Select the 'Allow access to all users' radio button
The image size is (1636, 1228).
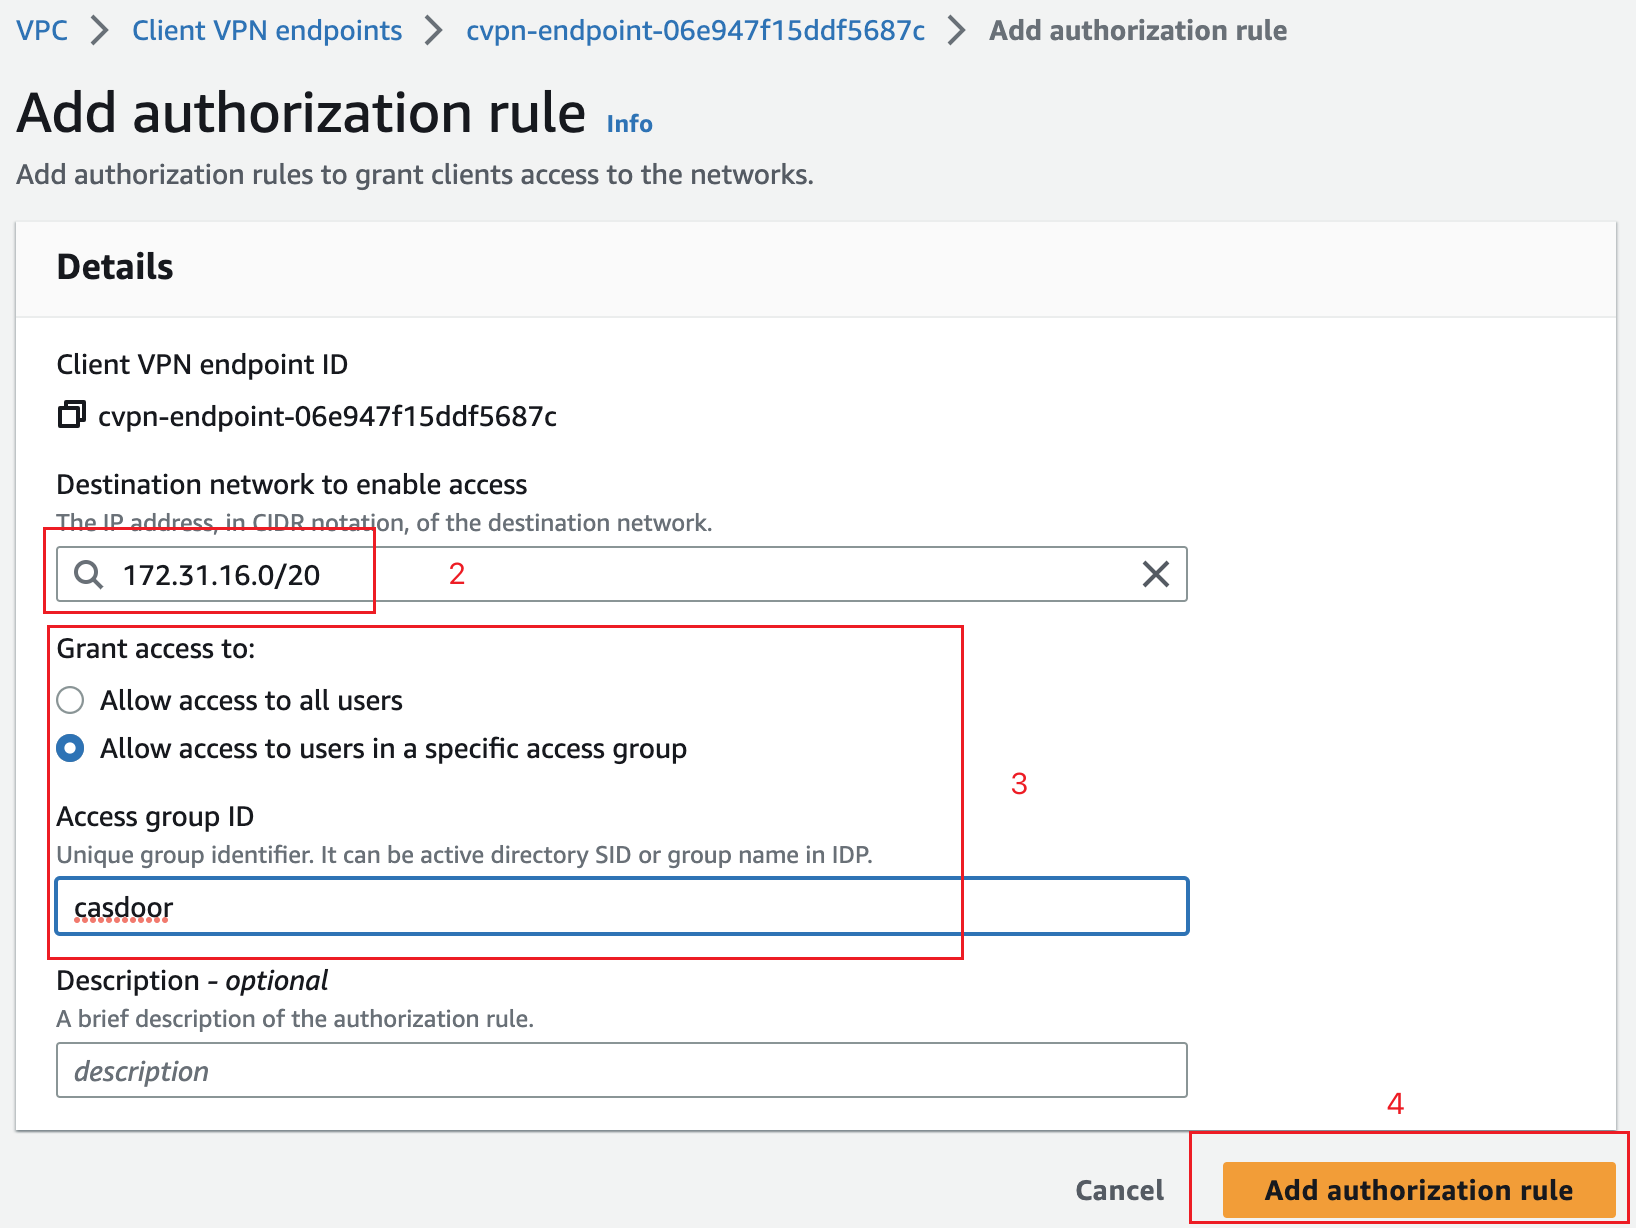pyautogui.click(x=70, y=700)
